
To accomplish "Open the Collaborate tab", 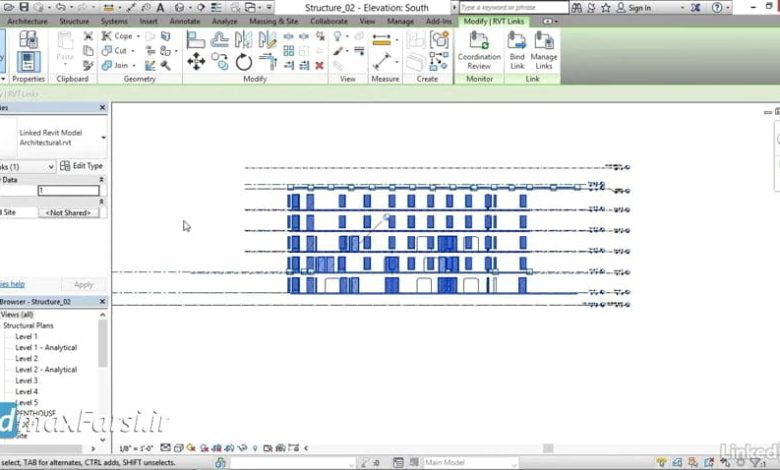I will coord(329,21).
